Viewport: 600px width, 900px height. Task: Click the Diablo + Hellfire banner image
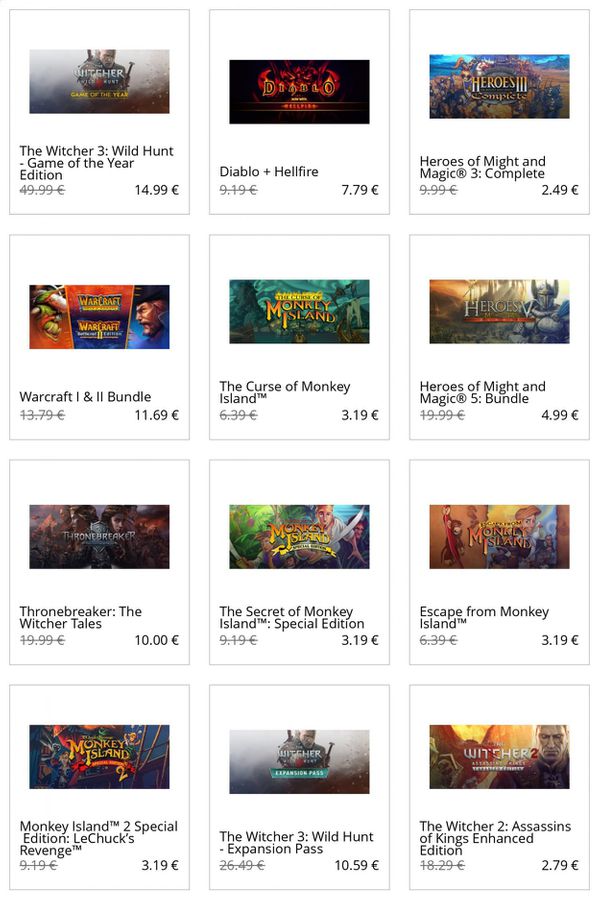(299, 92)
